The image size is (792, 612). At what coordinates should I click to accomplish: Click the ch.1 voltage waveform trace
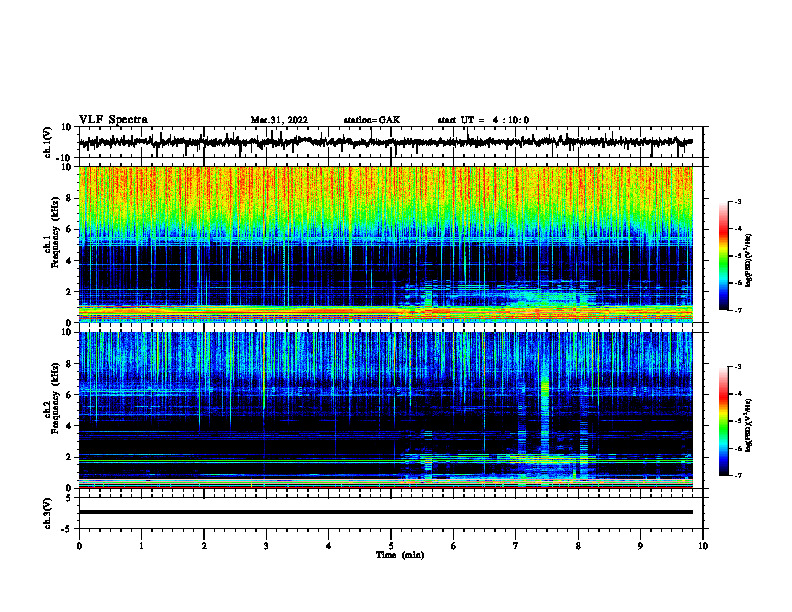pos(385,142)
